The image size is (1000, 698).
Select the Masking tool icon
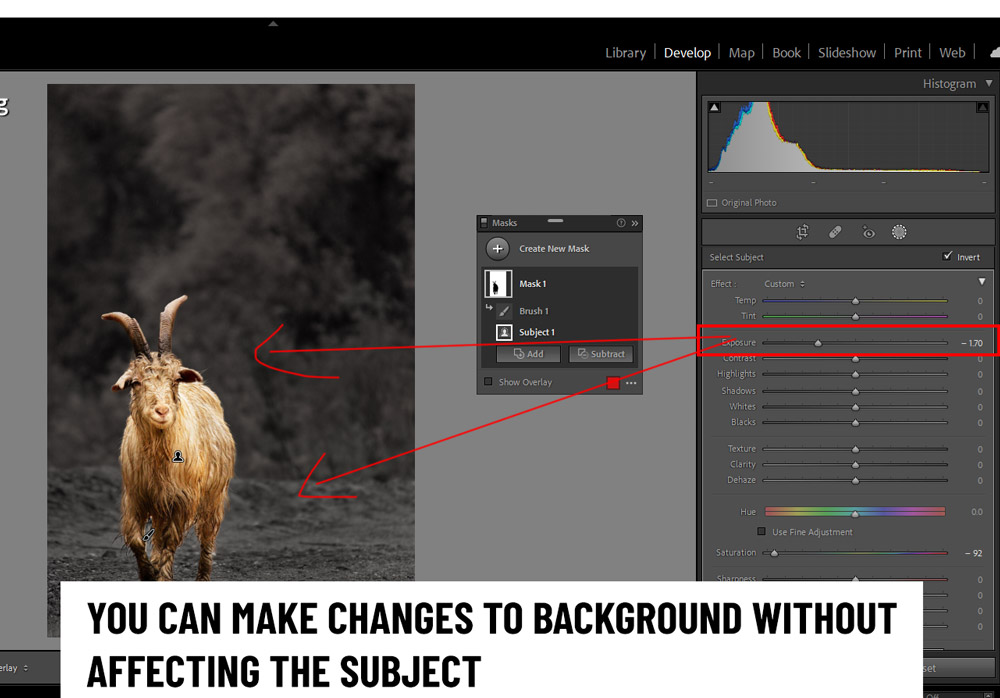tap(899, 232)
